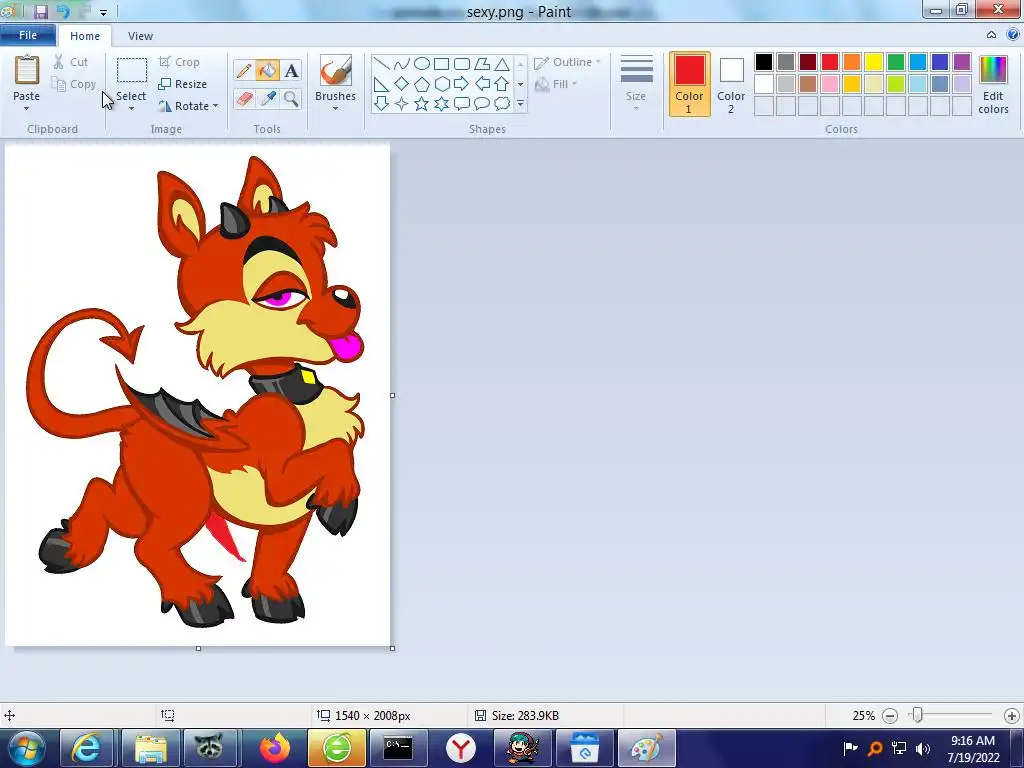The image size is (1024, 768).
Task: Pick the green color swatch
Action: (896, 62)
